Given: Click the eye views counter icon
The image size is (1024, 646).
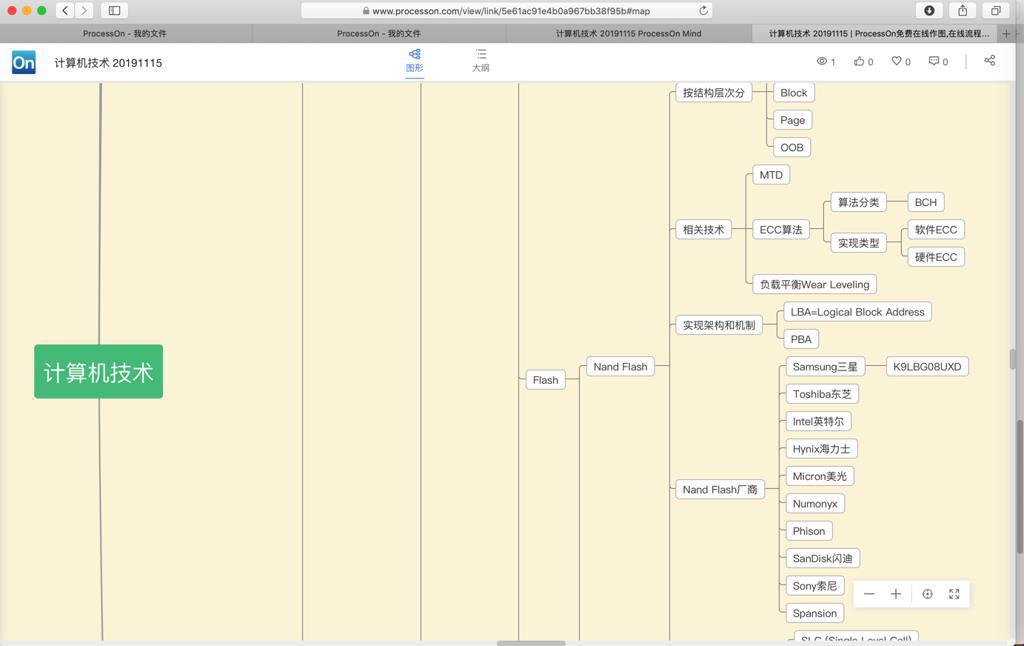Looking at the screenshot, I should coord(822,61).
